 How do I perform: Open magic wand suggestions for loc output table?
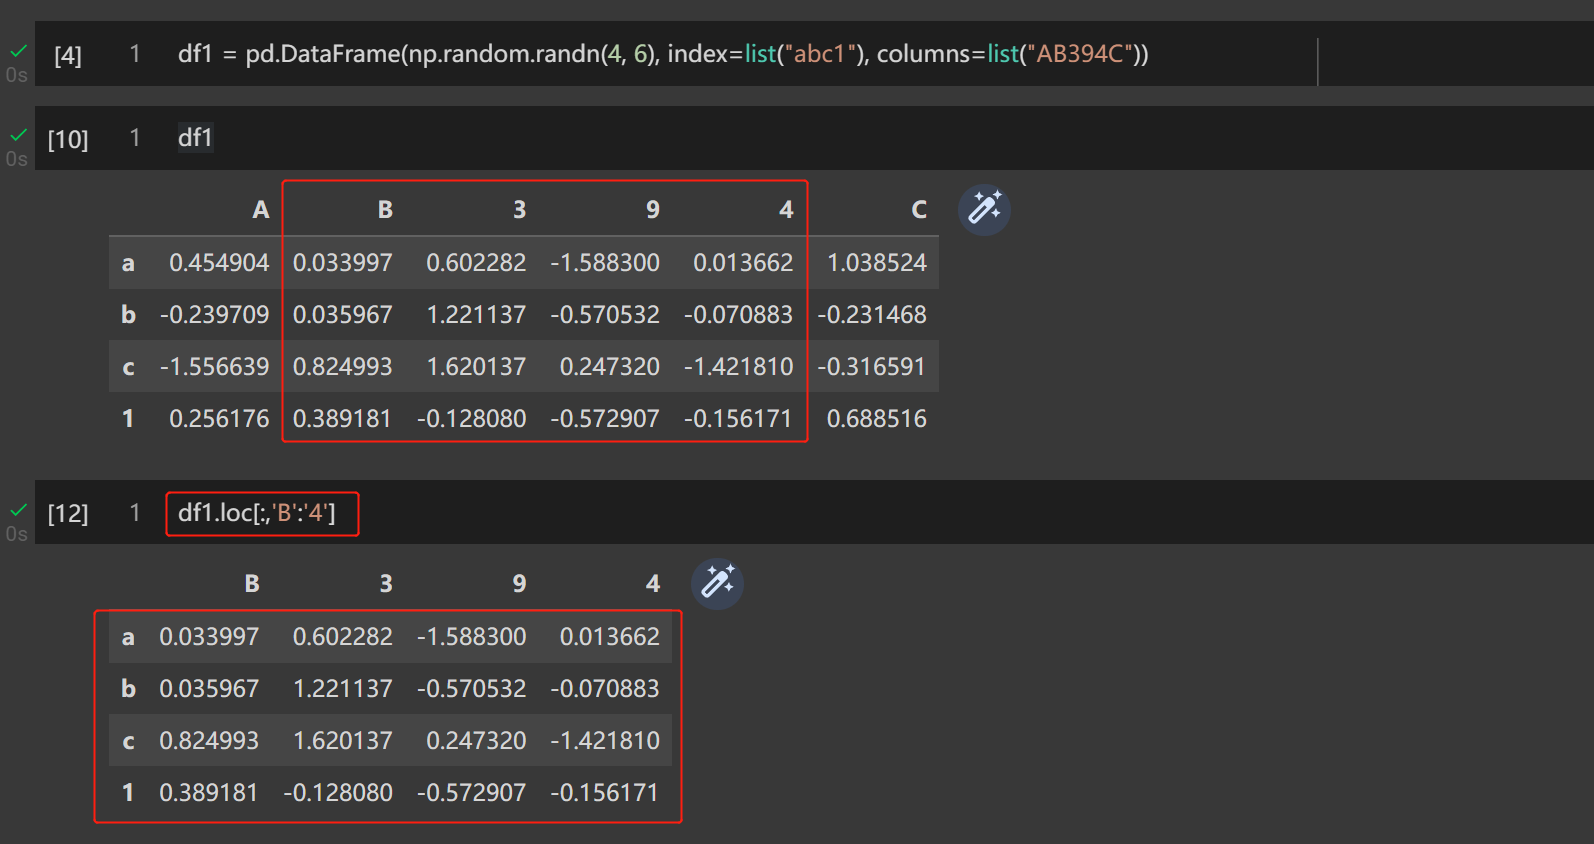tap(717, 584)
